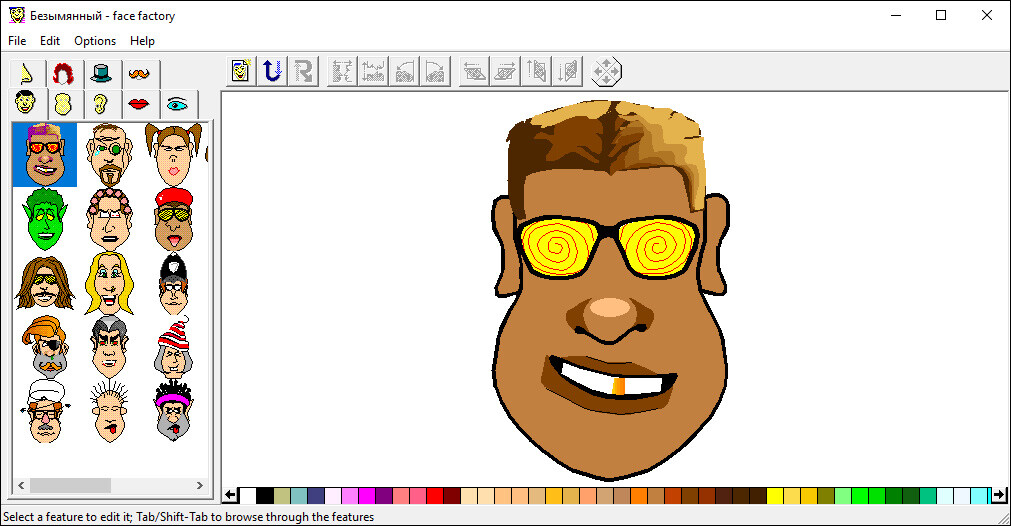
Task: Pick the red beret face preset
Action: [173, 219]
